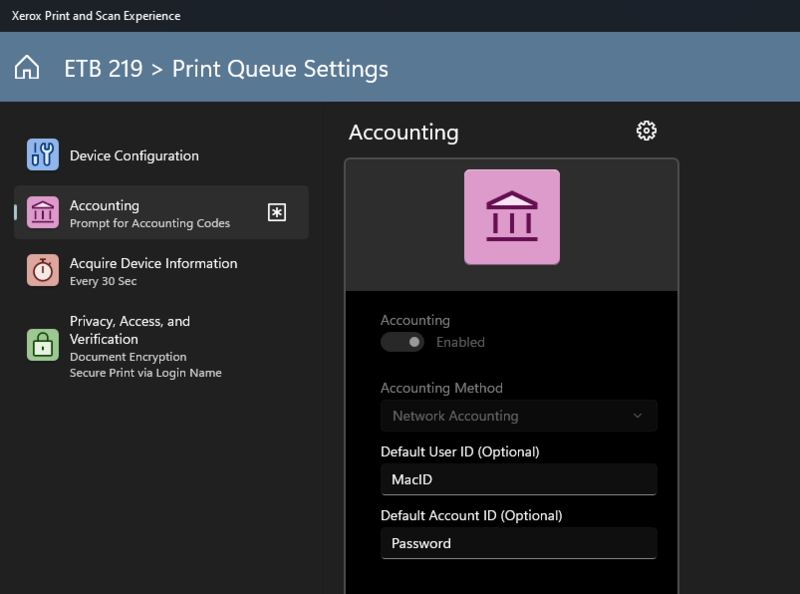Click the Prompt for Accounting Codes subtitle

150,224
